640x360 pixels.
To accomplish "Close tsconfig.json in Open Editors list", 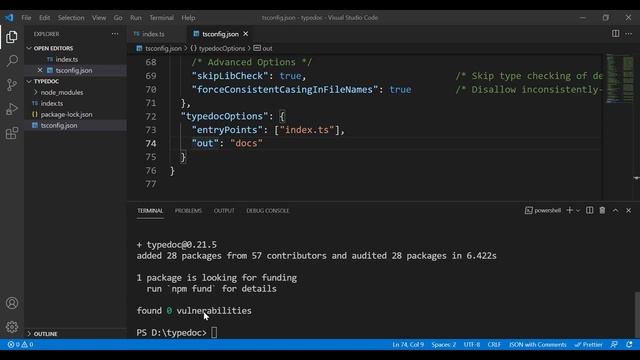I will (x=40, y=70).
